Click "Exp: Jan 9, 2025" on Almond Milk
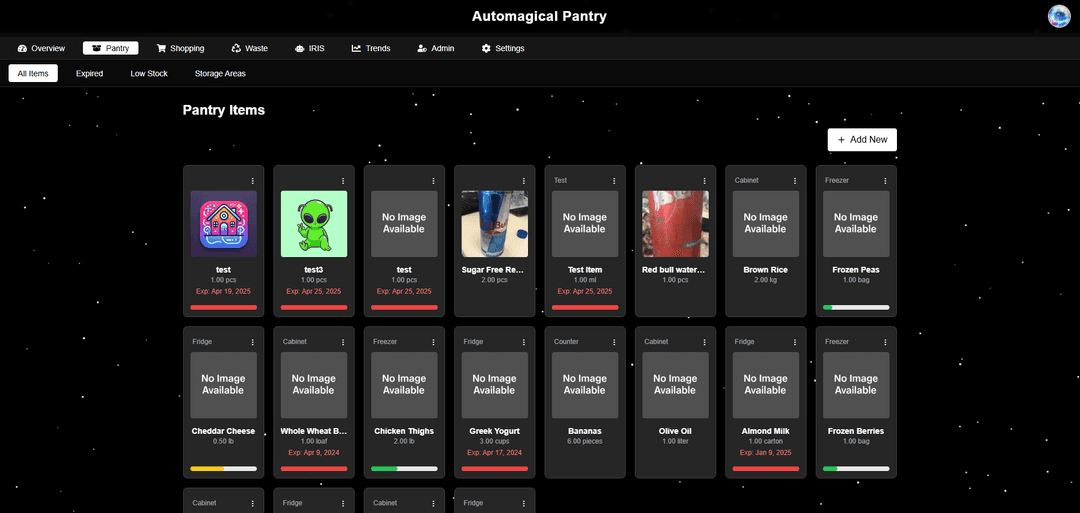 tap(766, 452)
